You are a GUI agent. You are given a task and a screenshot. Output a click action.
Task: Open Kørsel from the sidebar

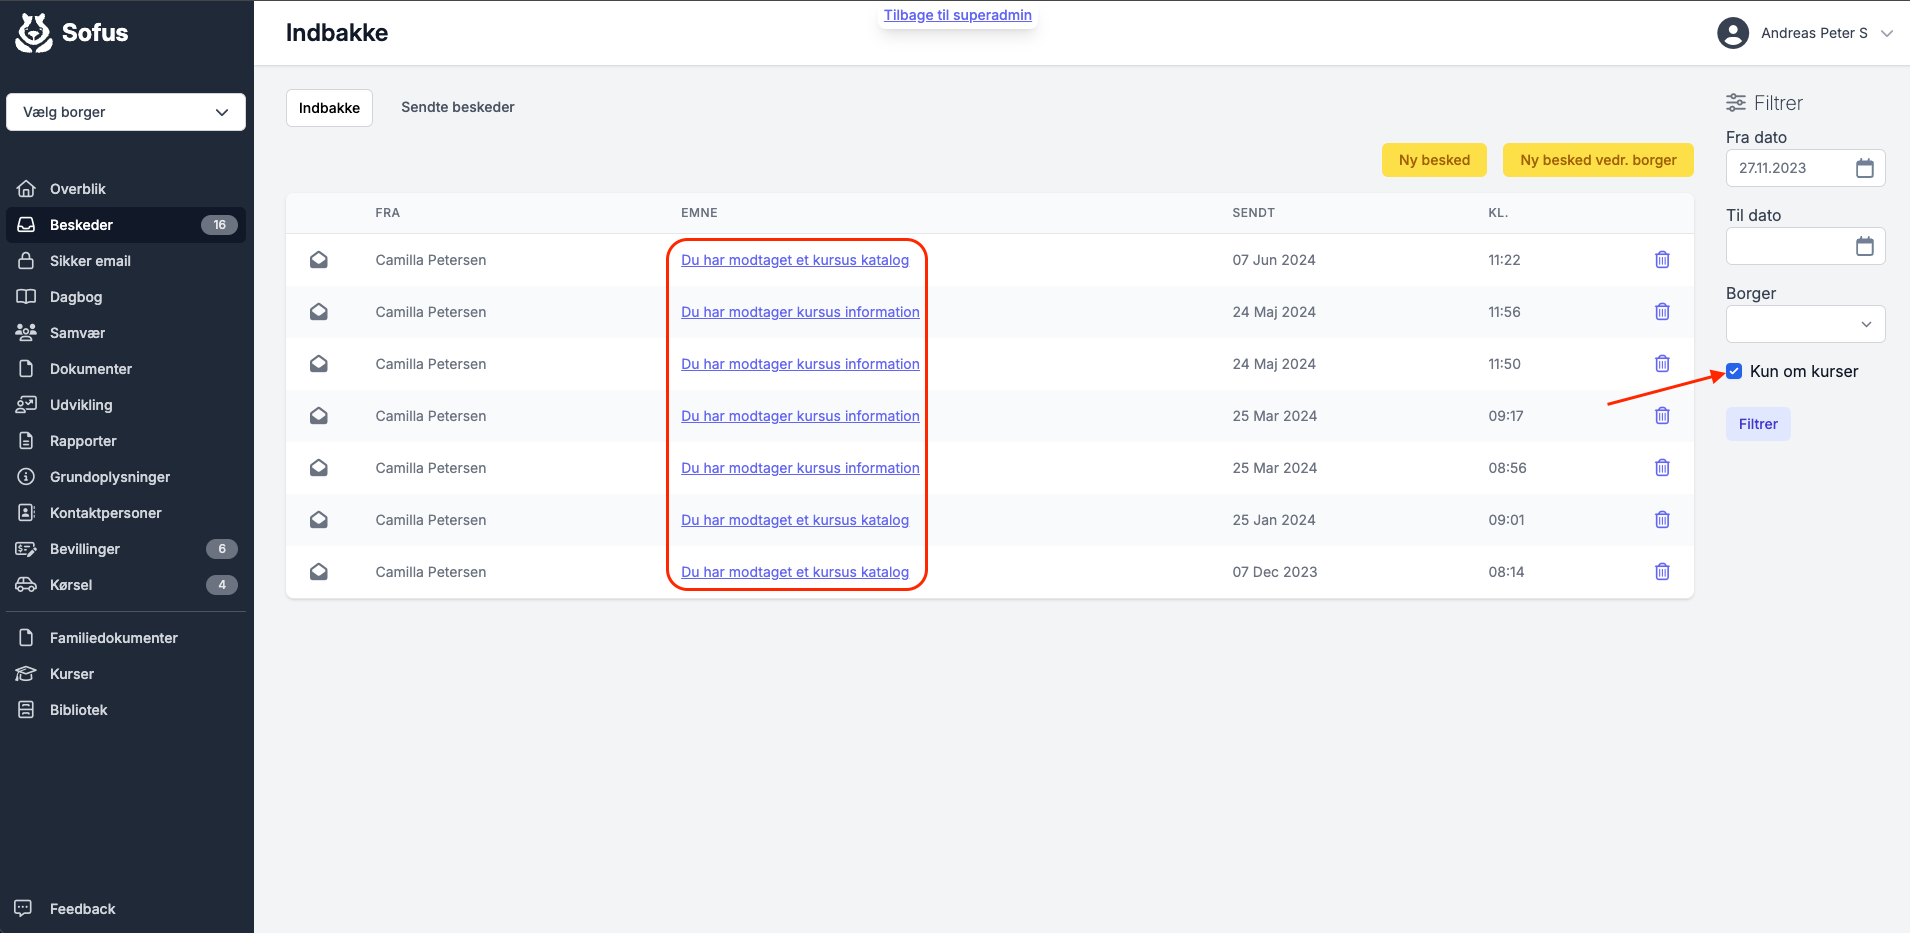tap(71, 585)
